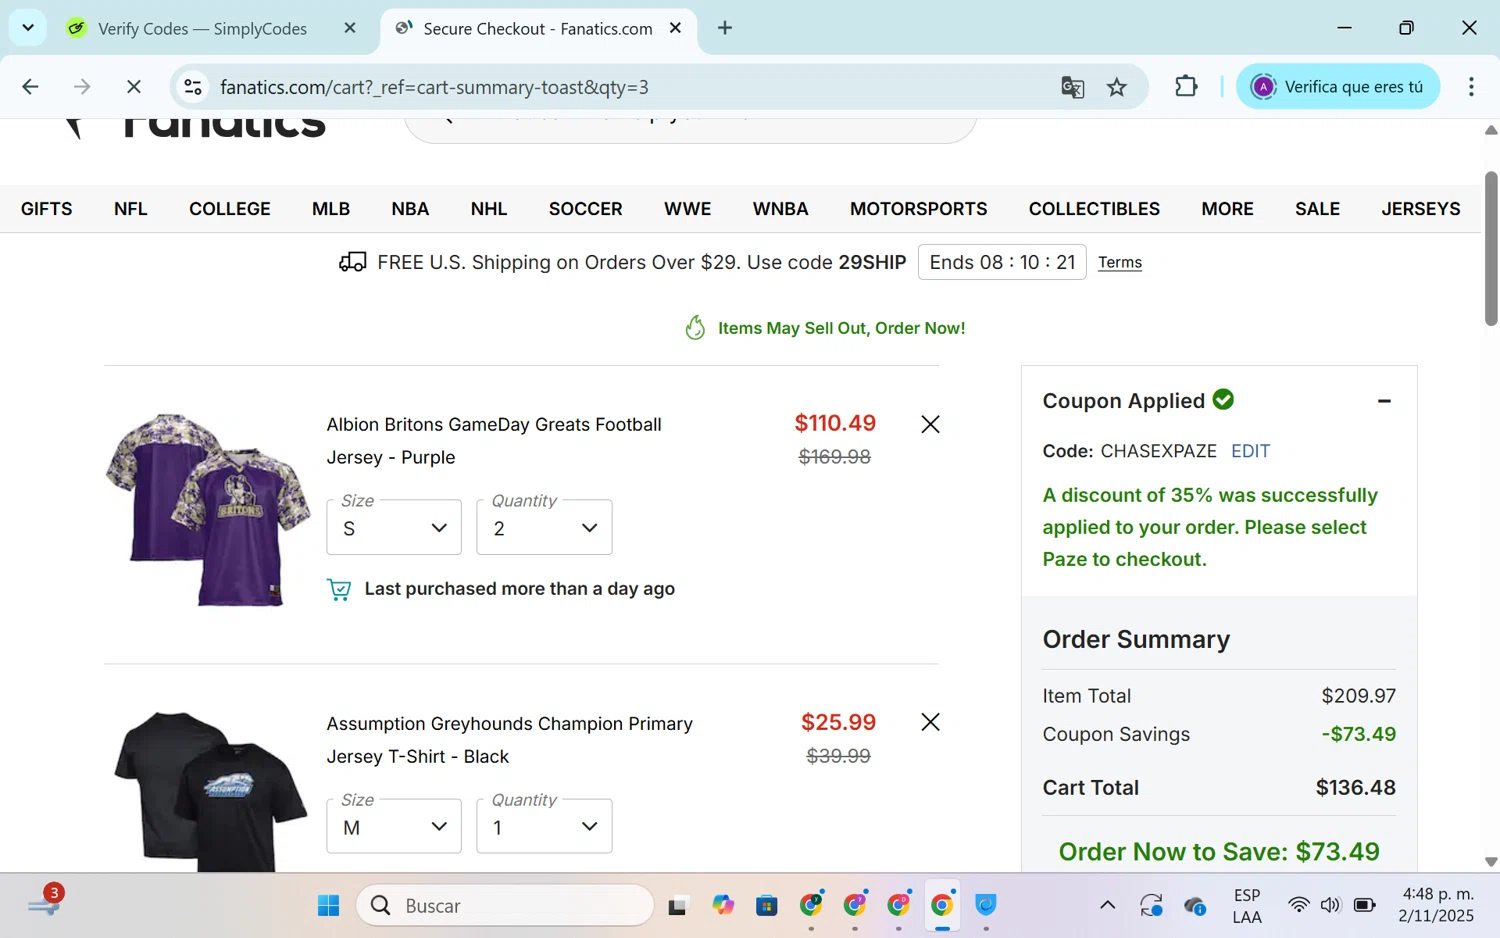Click the Buscar taskbar search box

pyautogui.click(x=505, y=906)
